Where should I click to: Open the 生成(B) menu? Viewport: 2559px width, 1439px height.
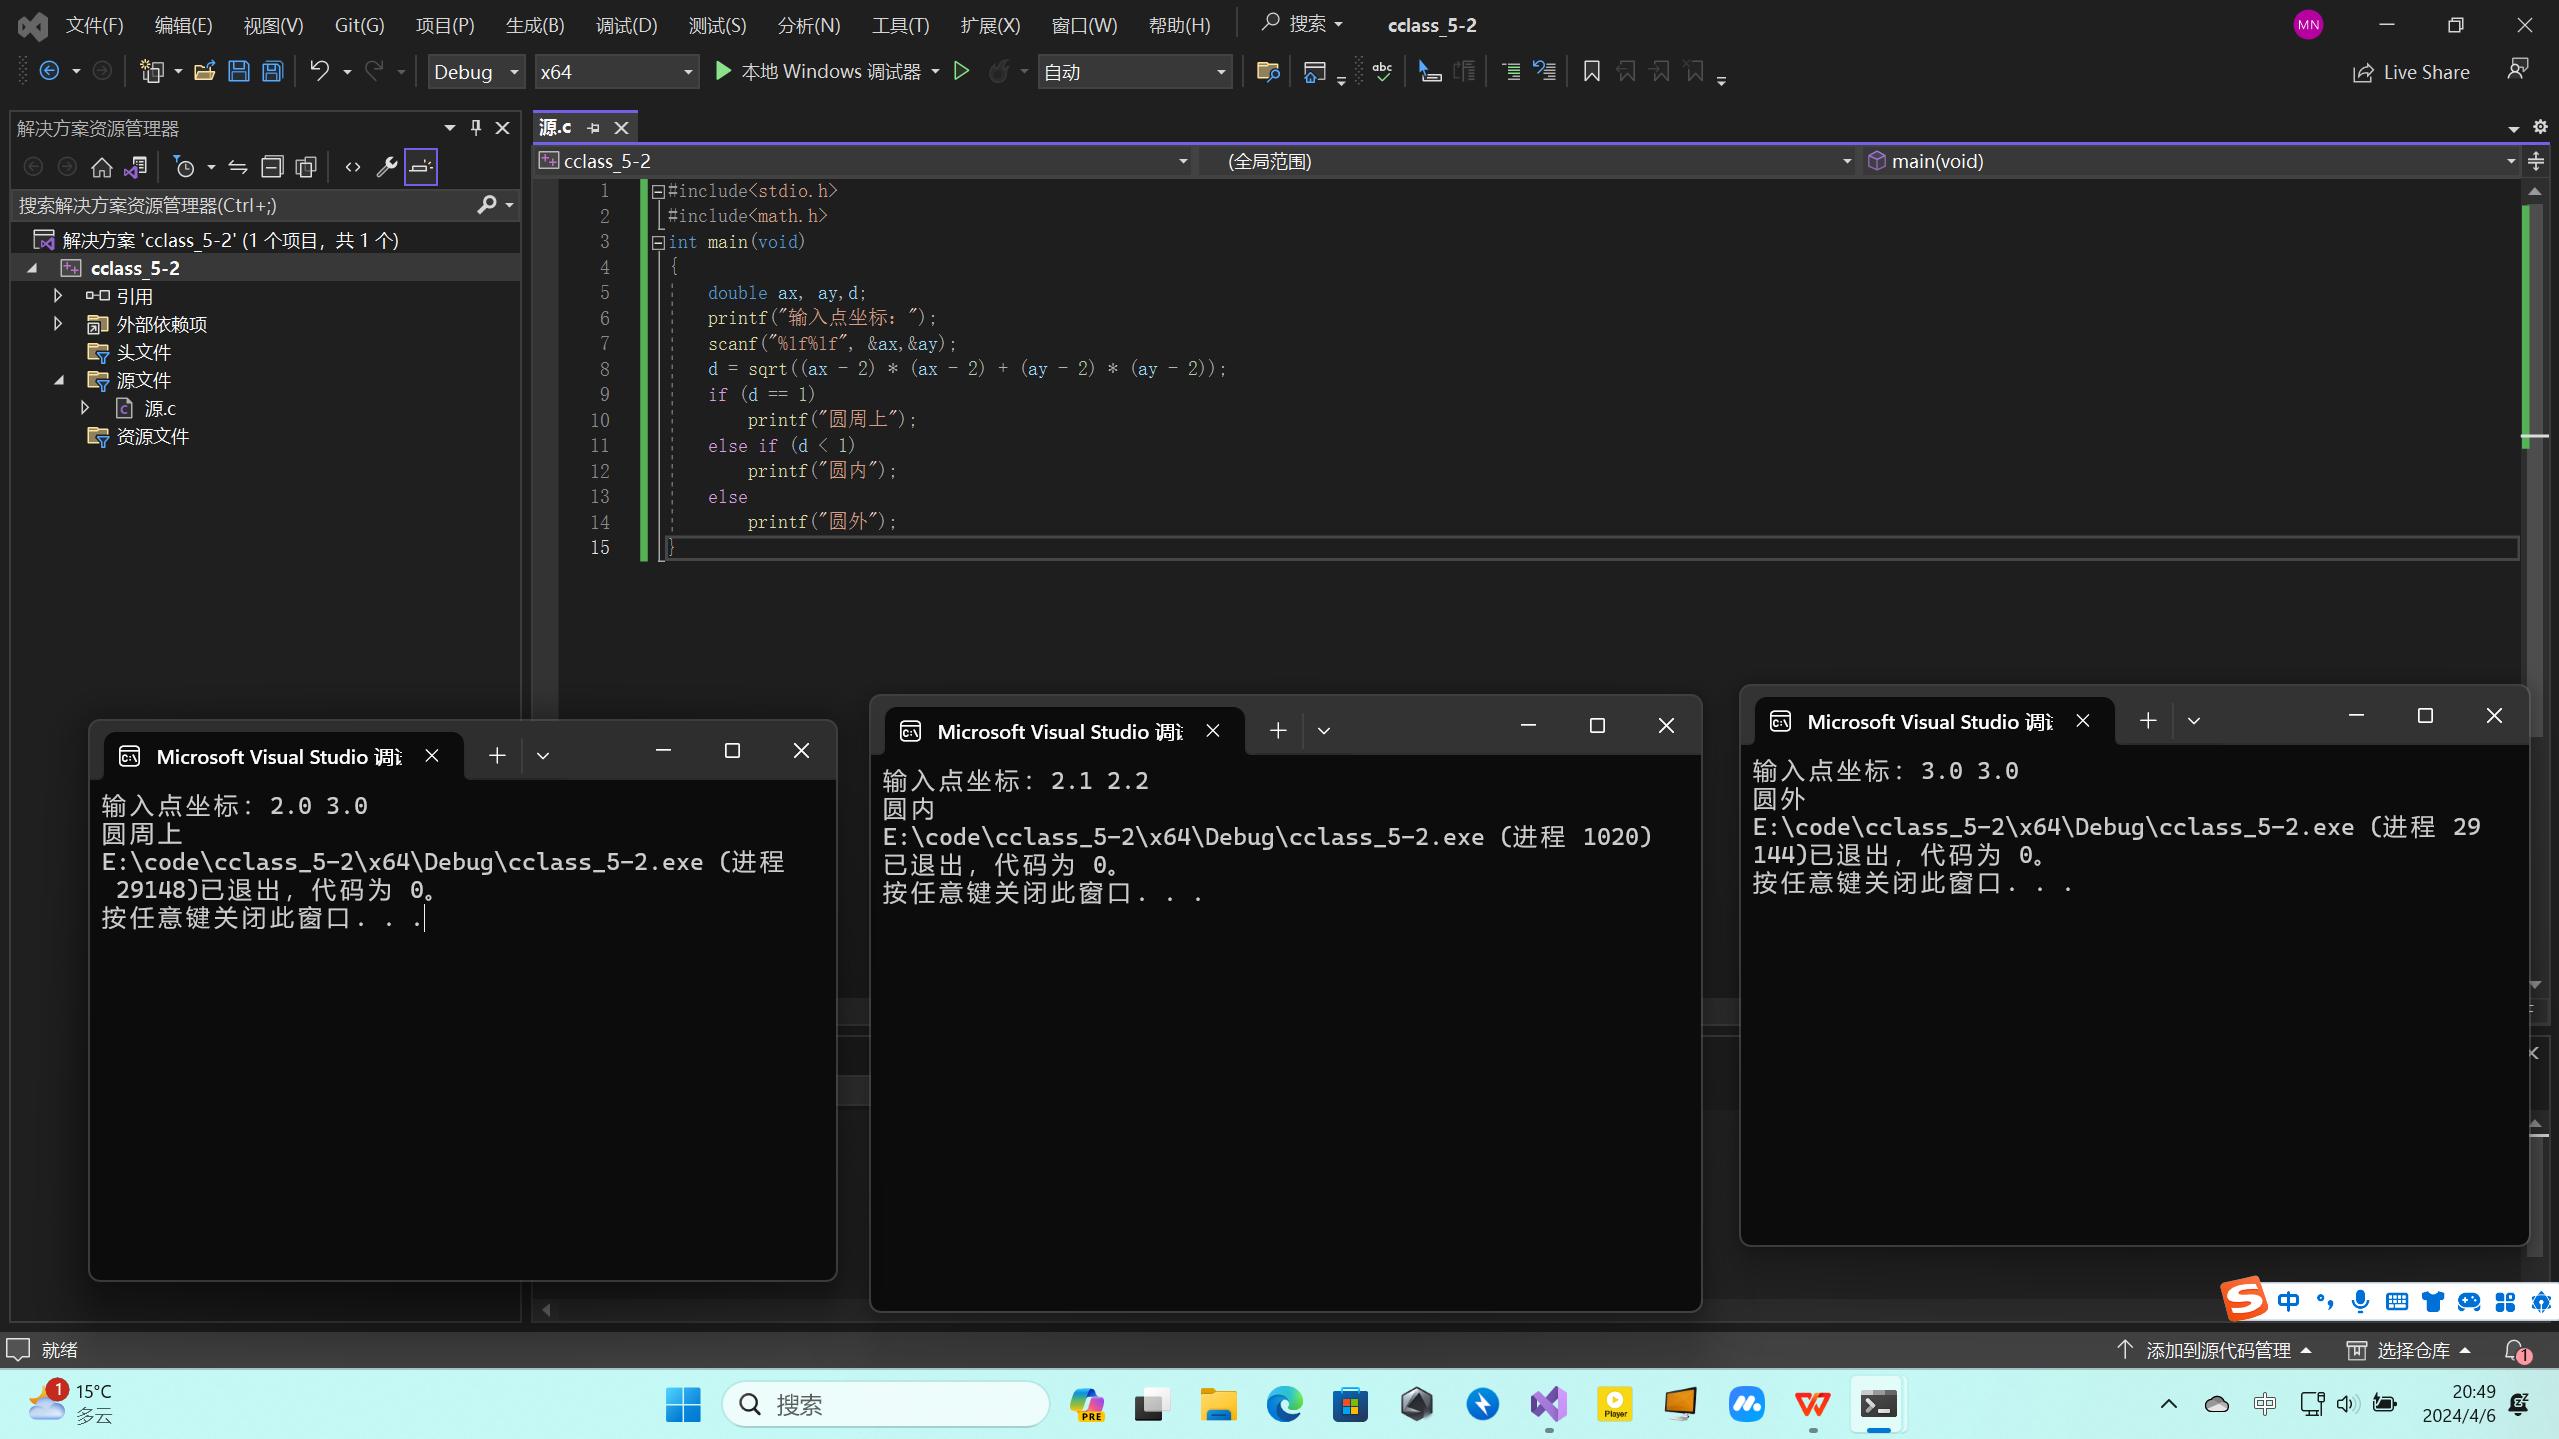[535, 25]
